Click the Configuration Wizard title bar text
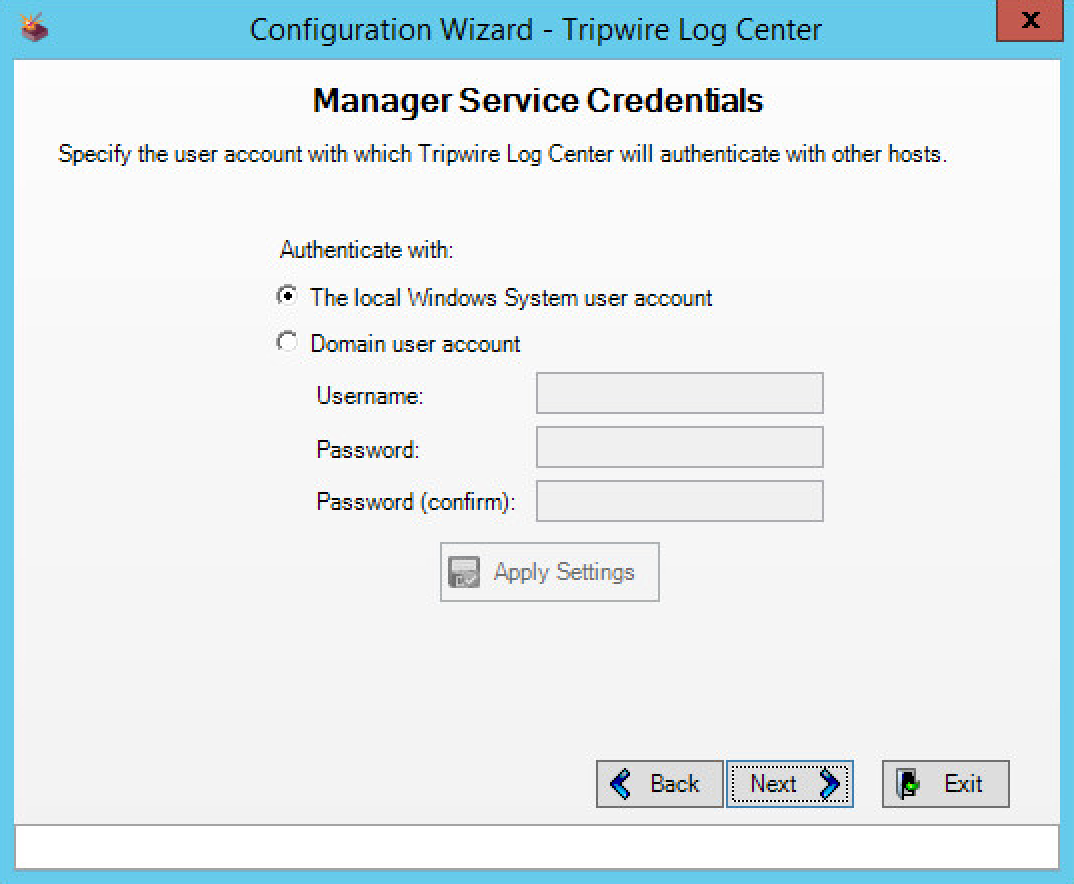The height and width of the screenshot is (884, 1074). tap(535, 30)
